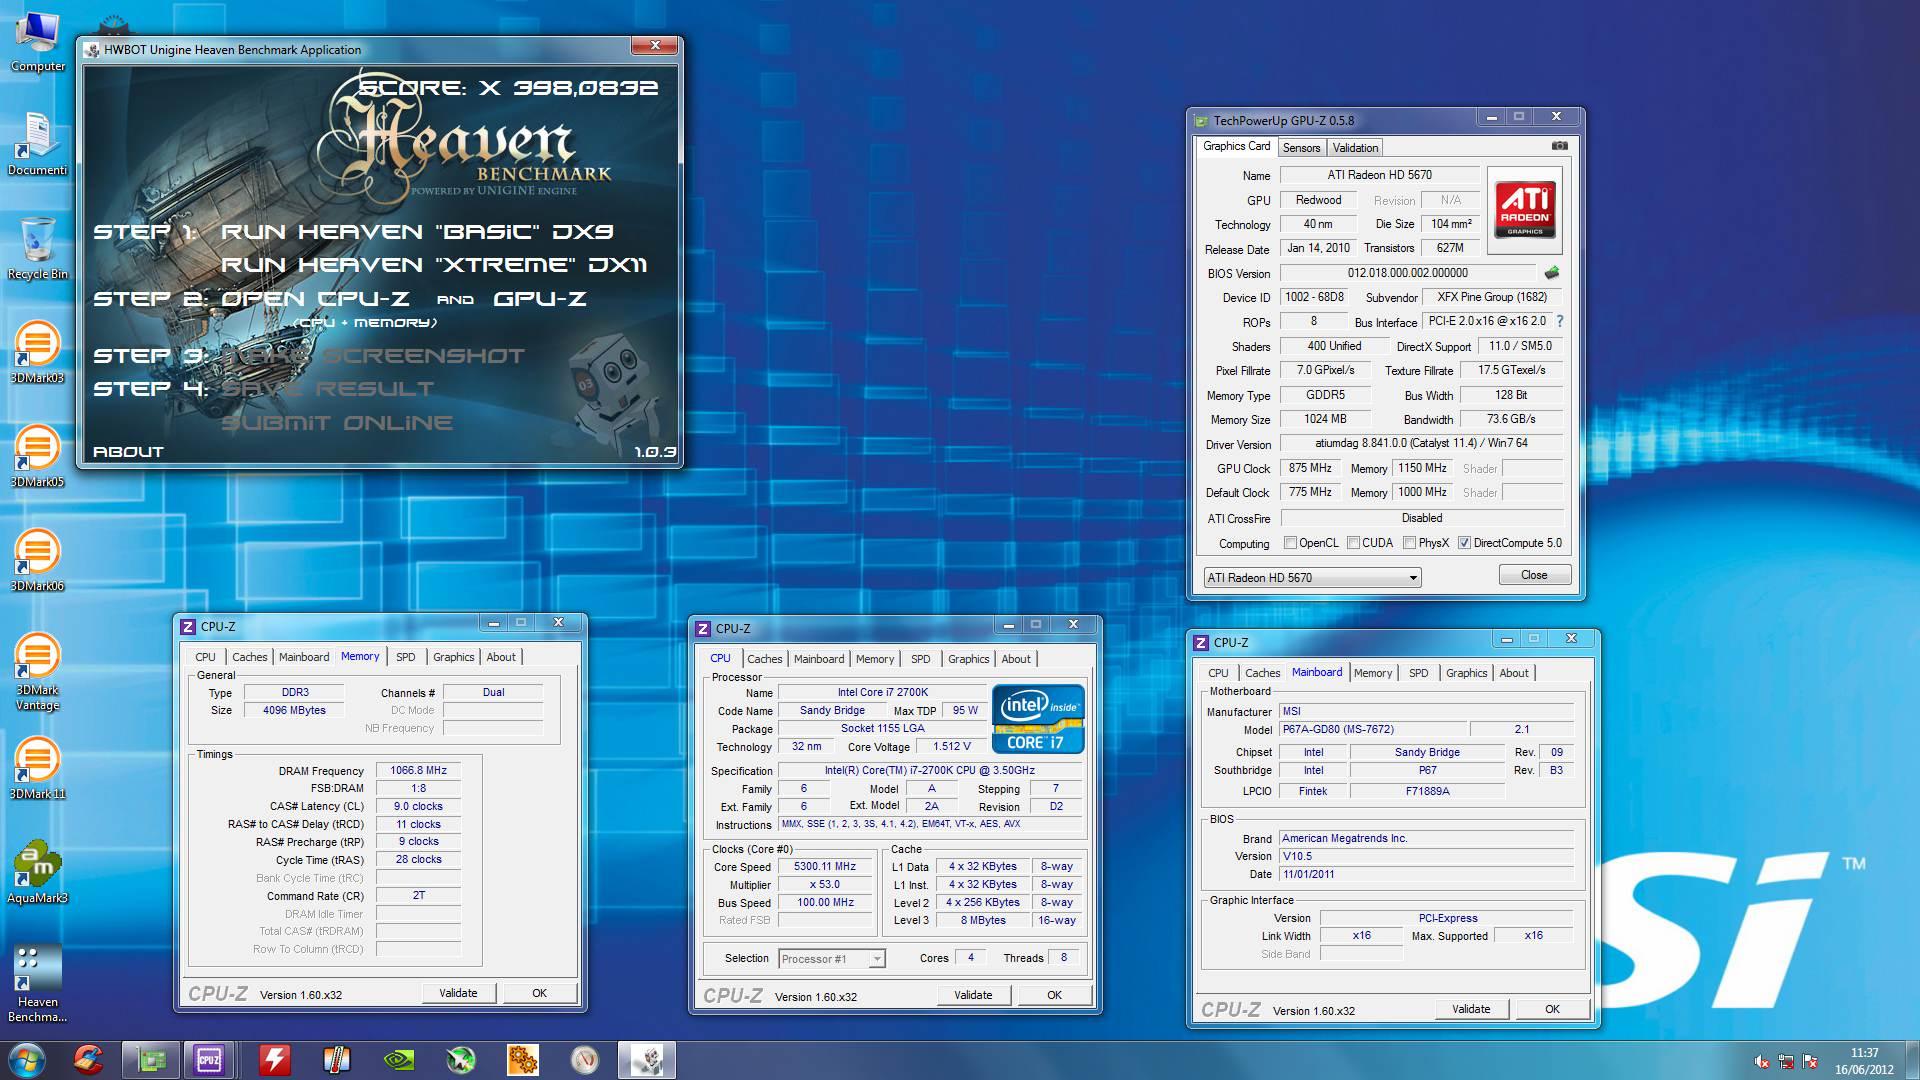Click the GPU-Z Name field
Image resolution: width=1920 pixels, height=1080 pixels.
(x=1379, y=175)
